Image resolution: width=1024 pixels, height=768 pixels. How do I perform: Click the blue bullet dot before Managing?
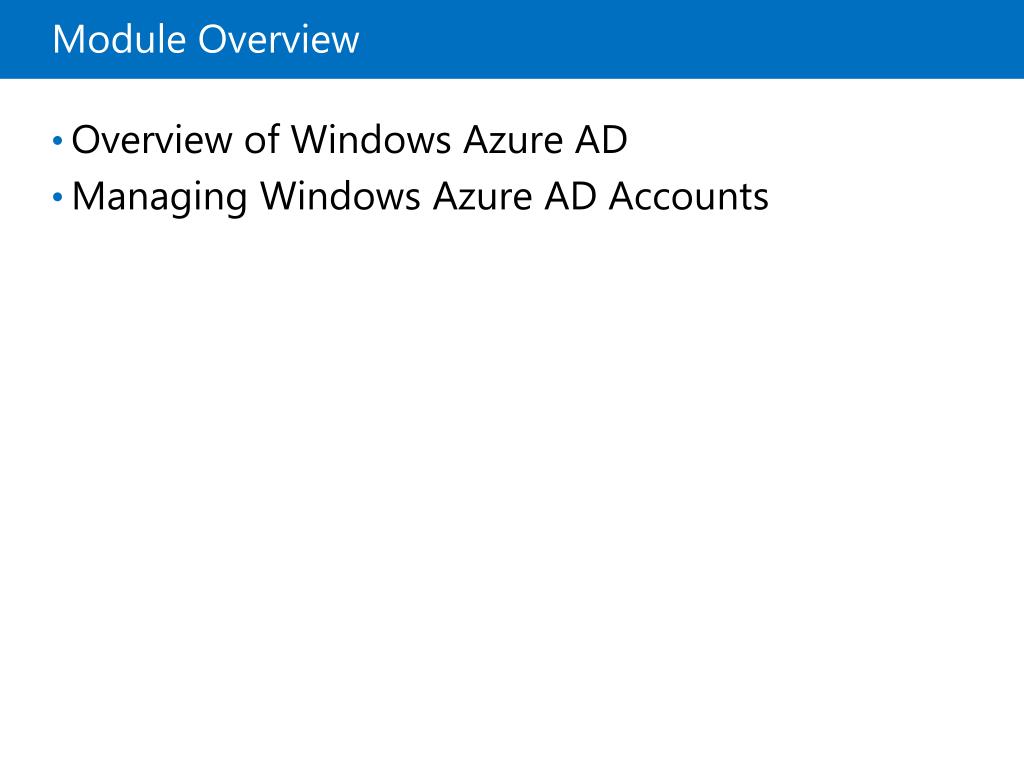(x=57, y=197)
